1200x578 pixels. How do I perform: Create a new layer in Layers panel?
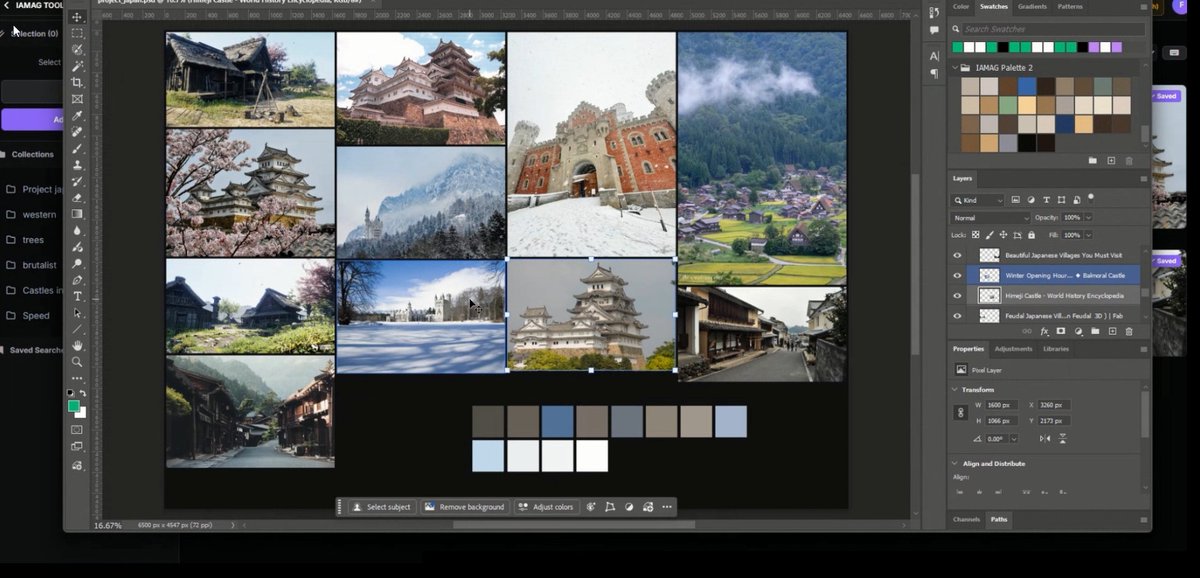[1112, 331]
